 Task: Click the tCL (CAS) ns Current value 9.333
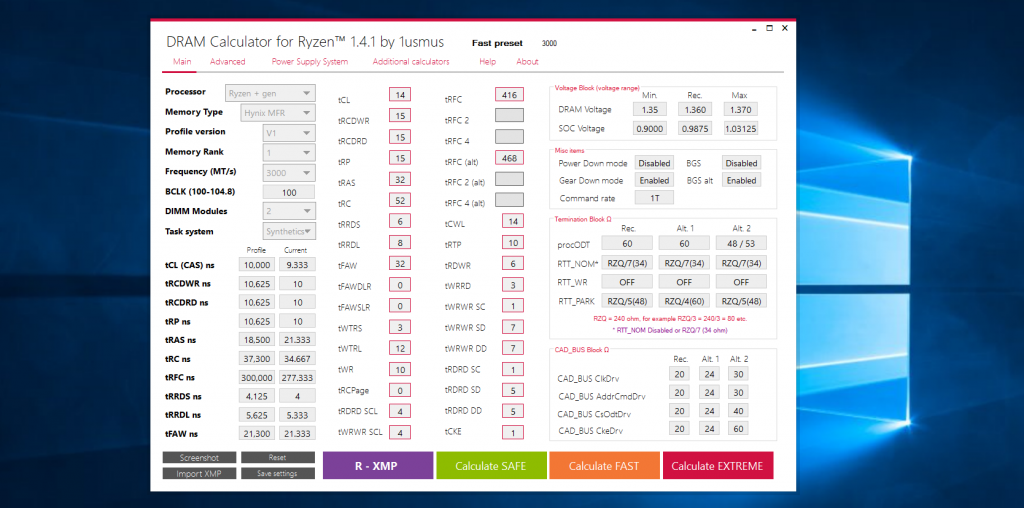pos(297,264)
